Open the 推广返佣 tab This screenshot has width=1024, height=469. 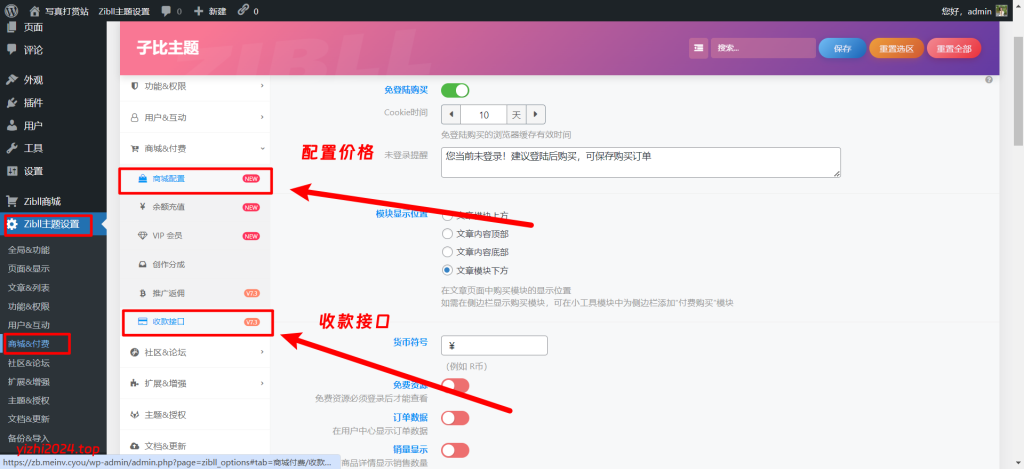195,293
